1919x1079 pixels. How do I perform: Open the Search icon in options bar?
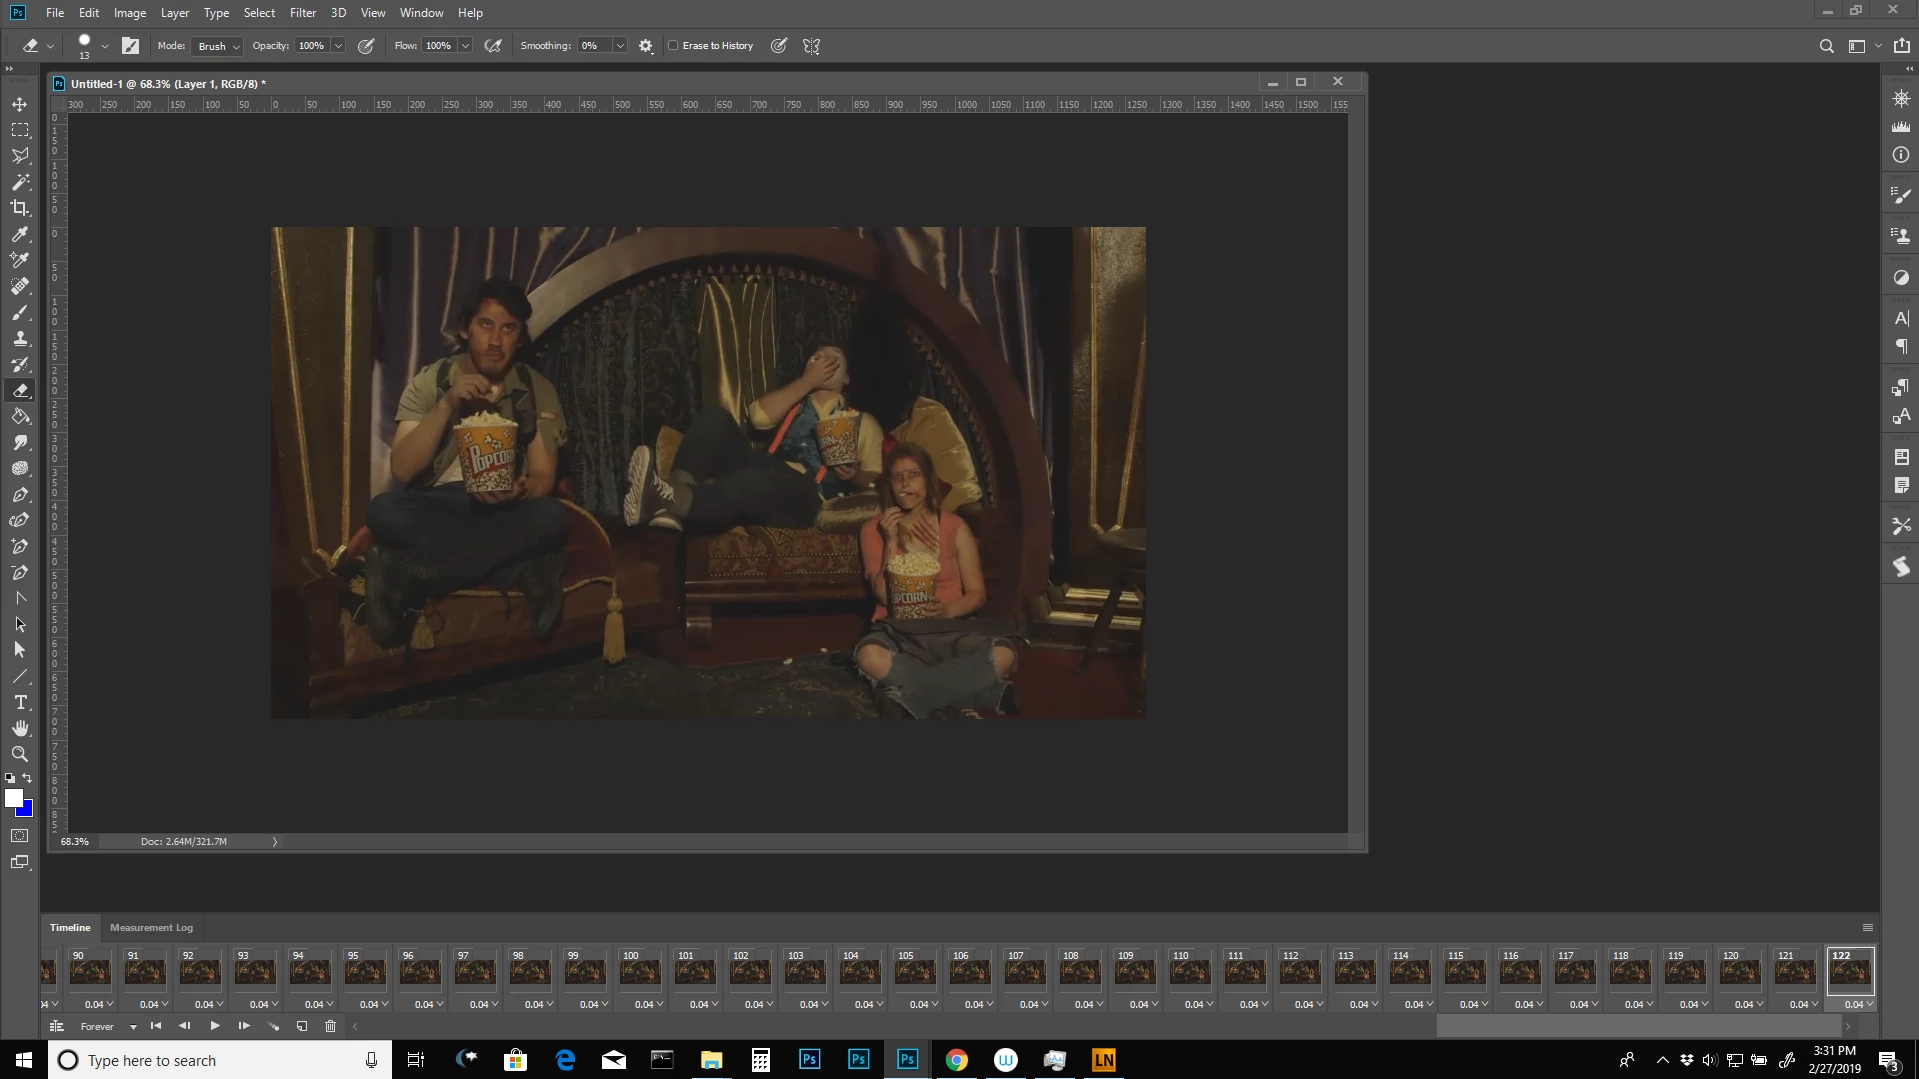1826,46
